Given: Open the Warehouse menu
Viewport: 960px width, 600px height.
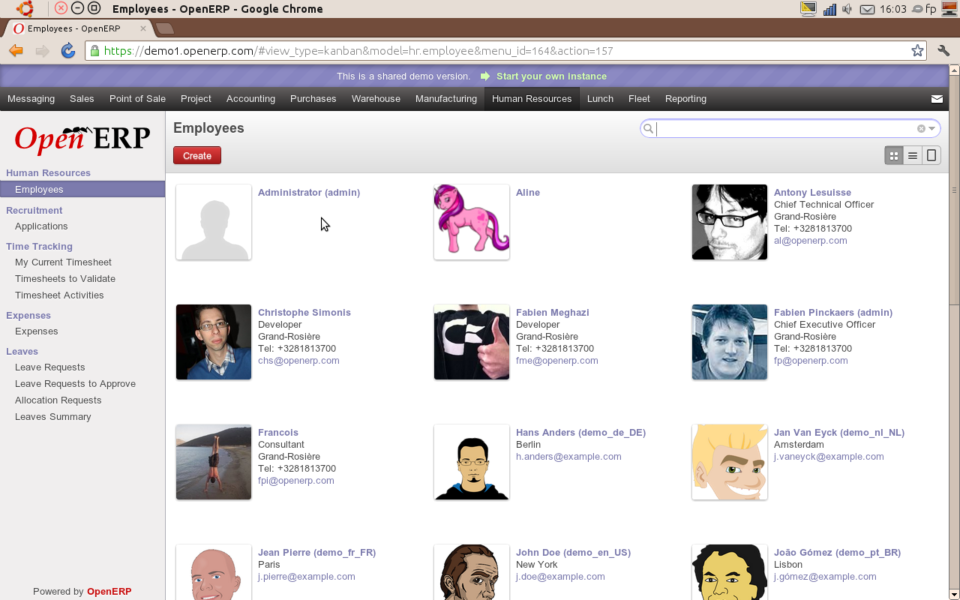Looking at the screenshot, I should click(x=376, y=99).
